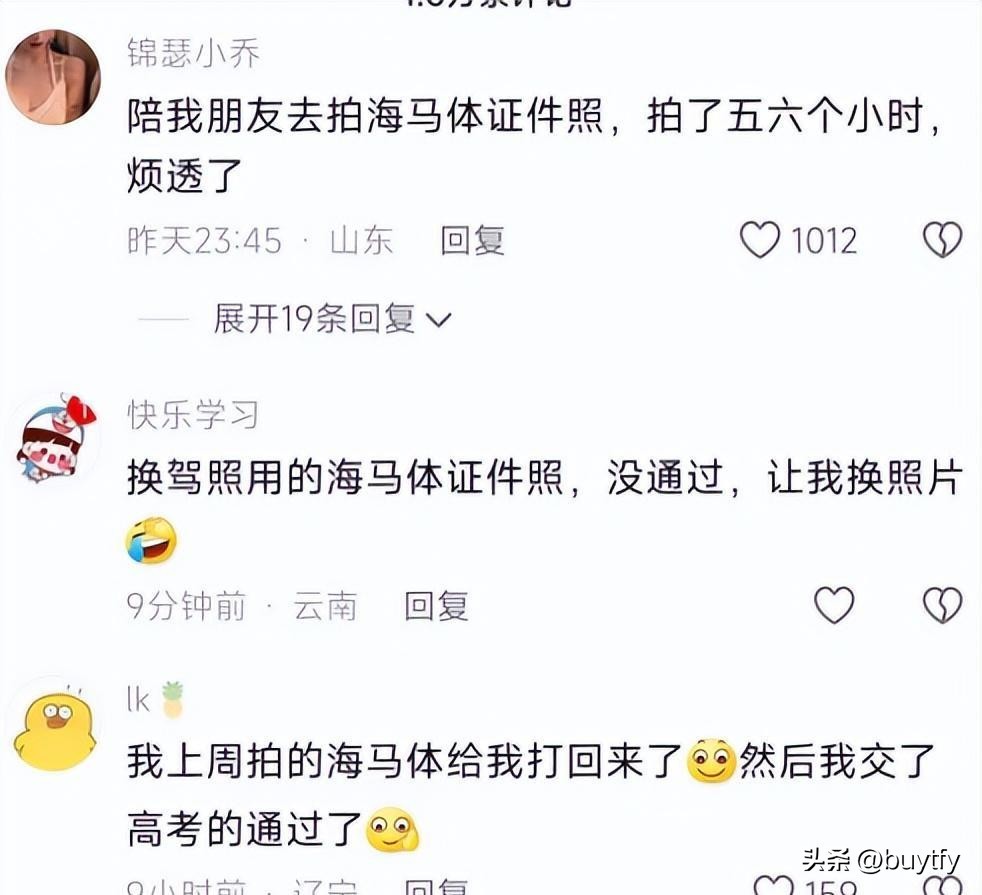This screenshot has height=895, width=982.
Task: Open username 快乐学习
Action: click(x=193, y=414)
